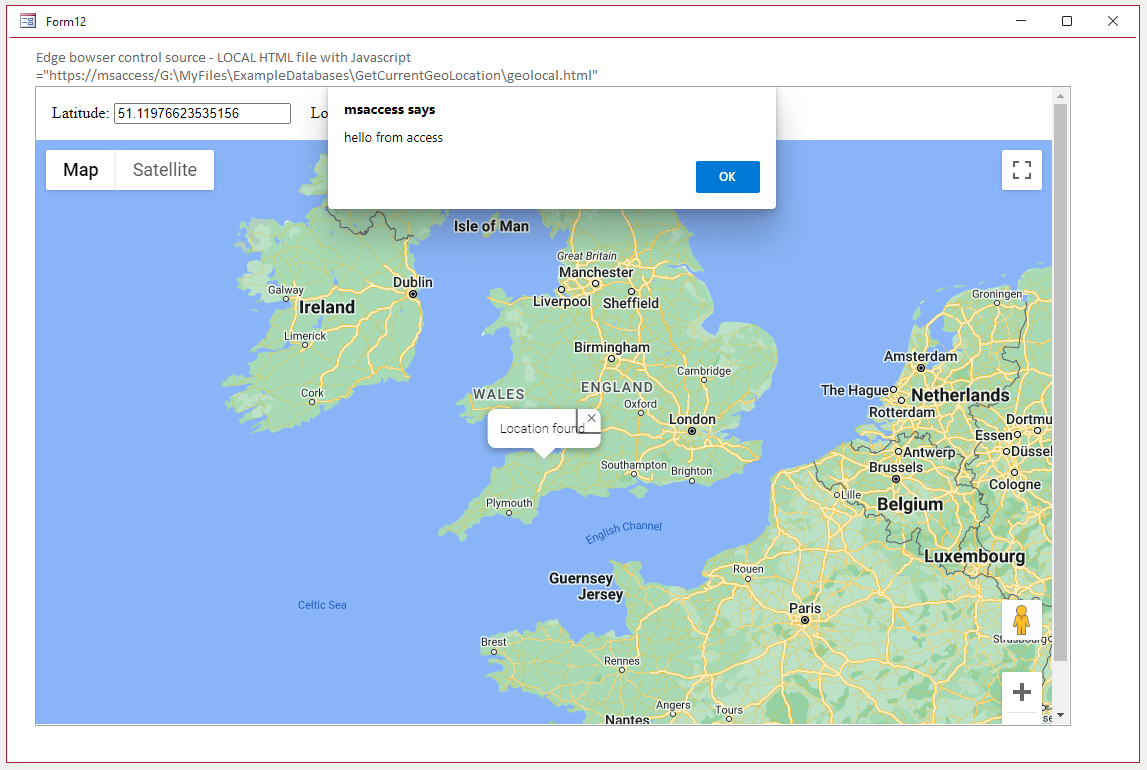The height and width of the screenshot is (770, 1147).
Task: Click the Brussels marker dot
Action: [895, 478]
